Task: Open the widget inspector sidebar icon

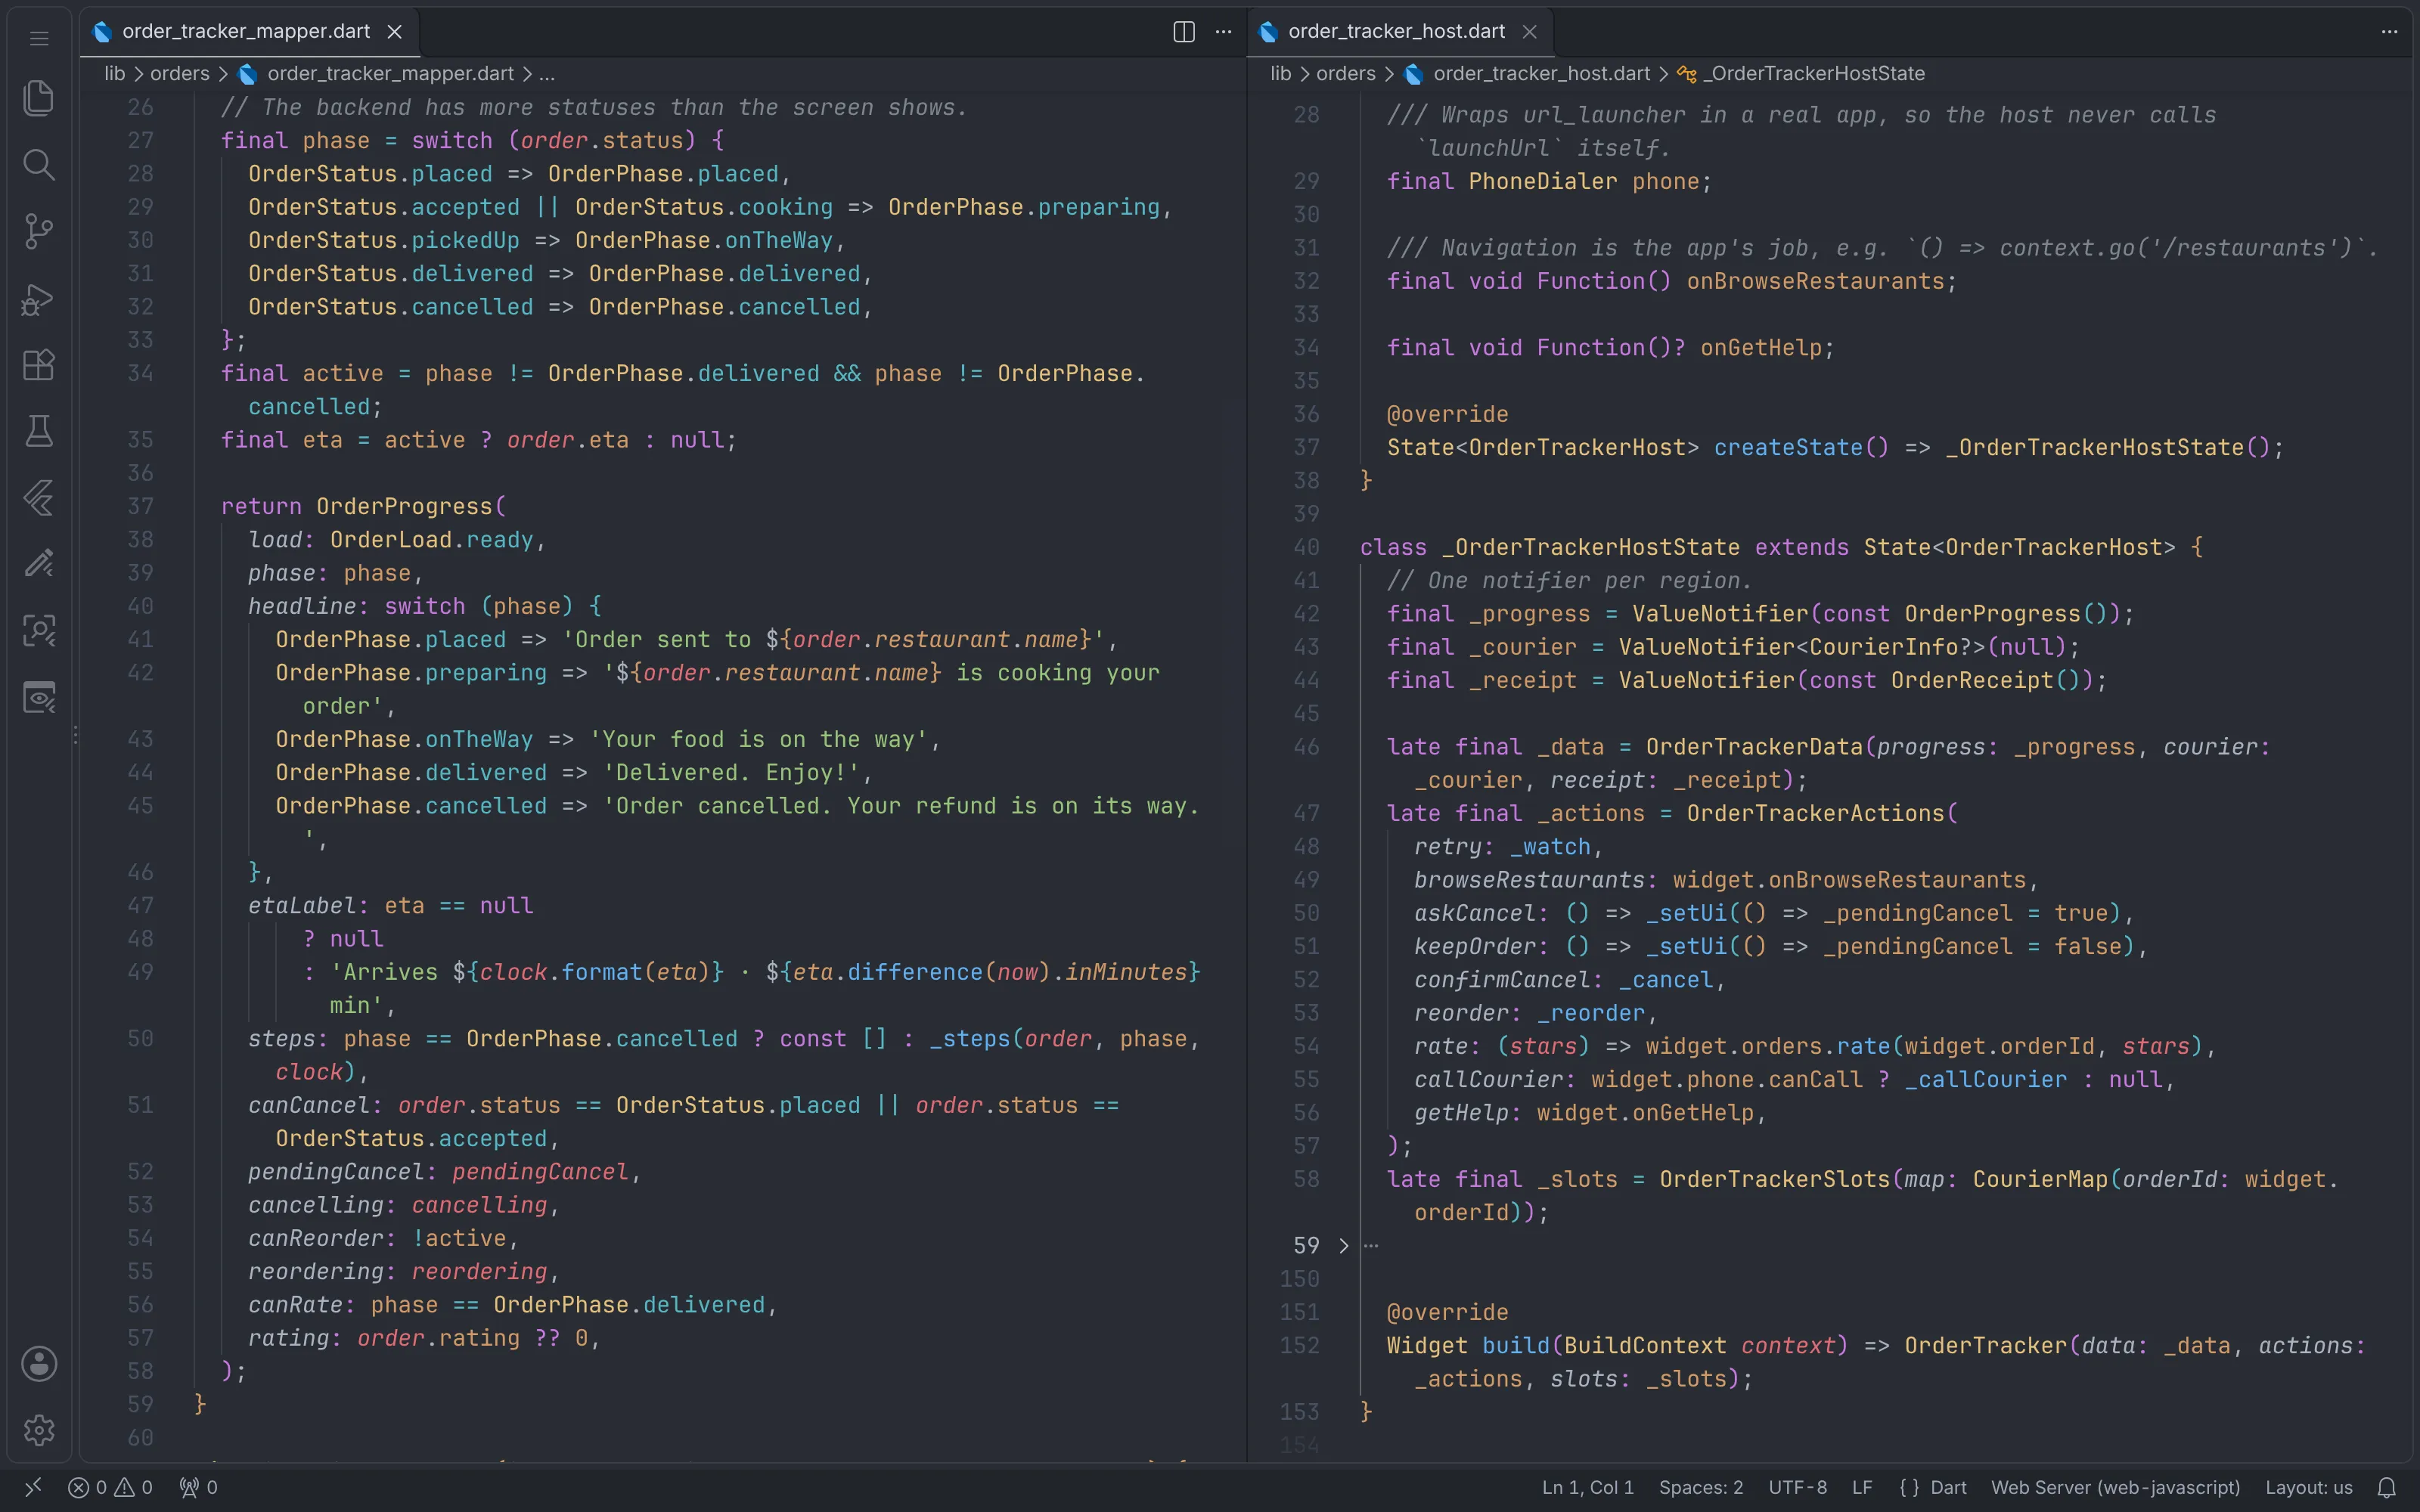Action: 39,630
